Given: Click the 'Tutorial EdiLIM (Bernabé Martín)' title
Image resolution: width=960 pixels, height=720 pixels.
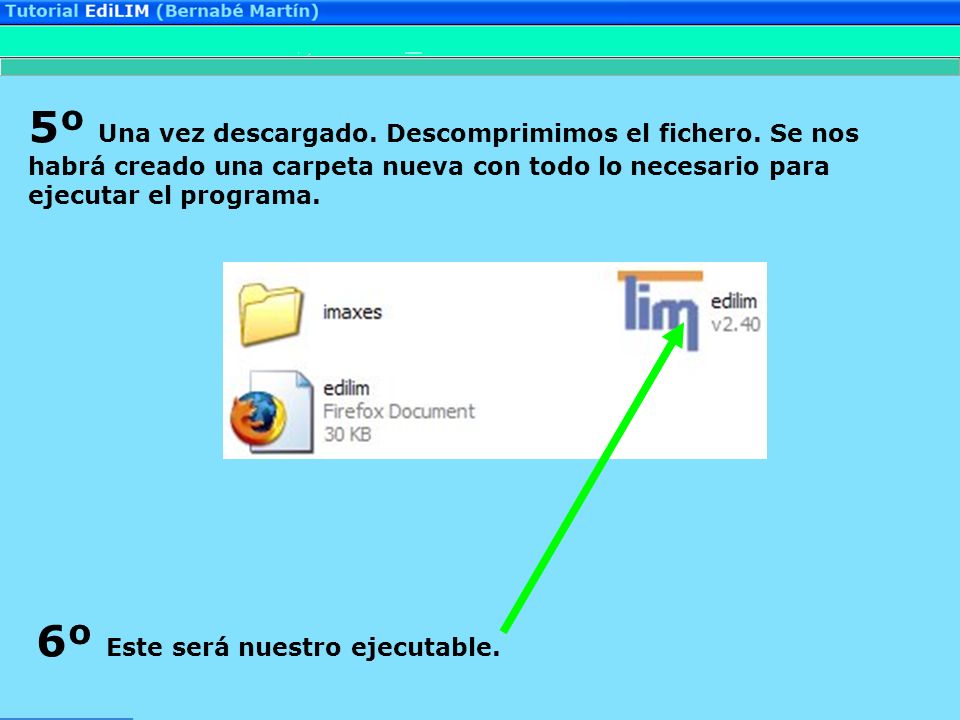Looking at the screenshot, I should click(x=162, y=11).
